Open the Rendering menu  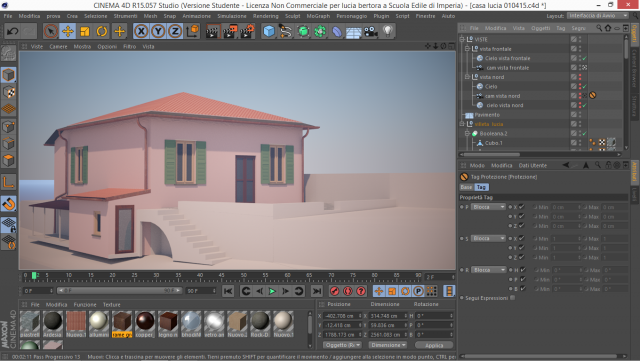(265, 16)
